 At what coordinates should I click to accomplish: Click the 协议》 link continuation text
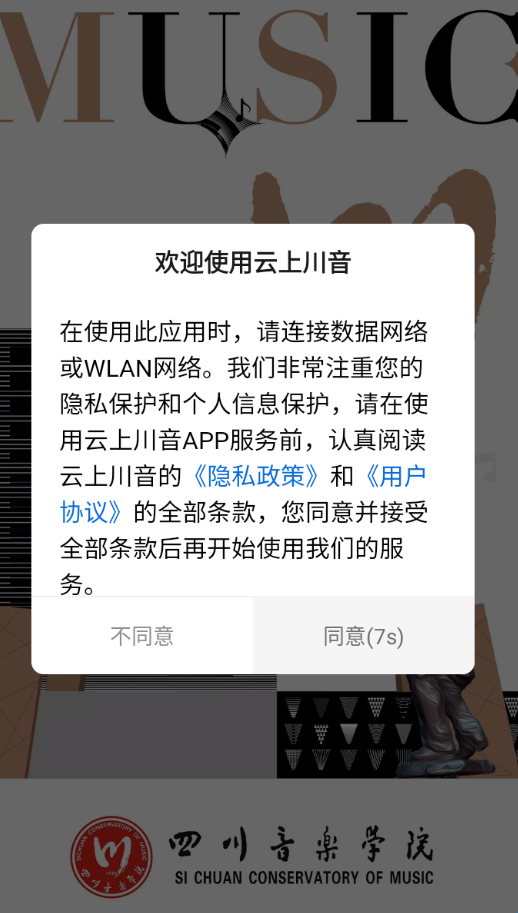coord(92,512)
